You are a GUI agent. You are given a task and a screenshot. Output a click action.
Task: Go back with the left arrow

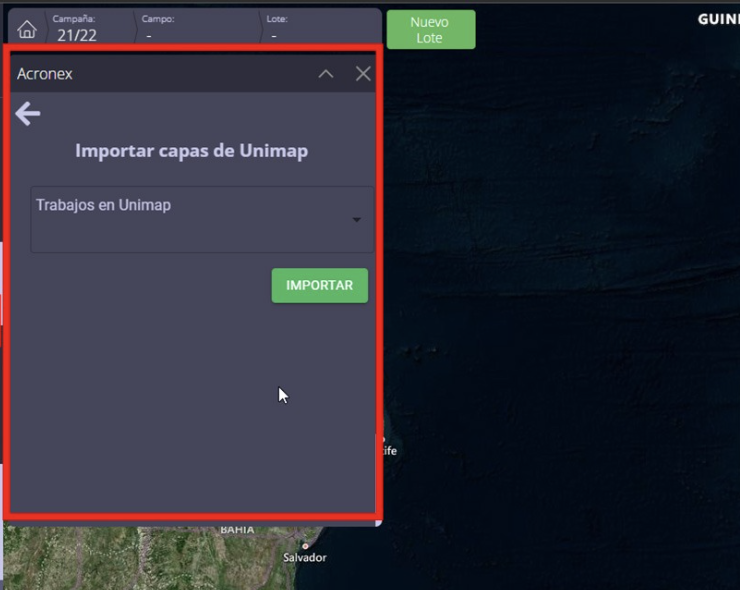pos(28,114)
